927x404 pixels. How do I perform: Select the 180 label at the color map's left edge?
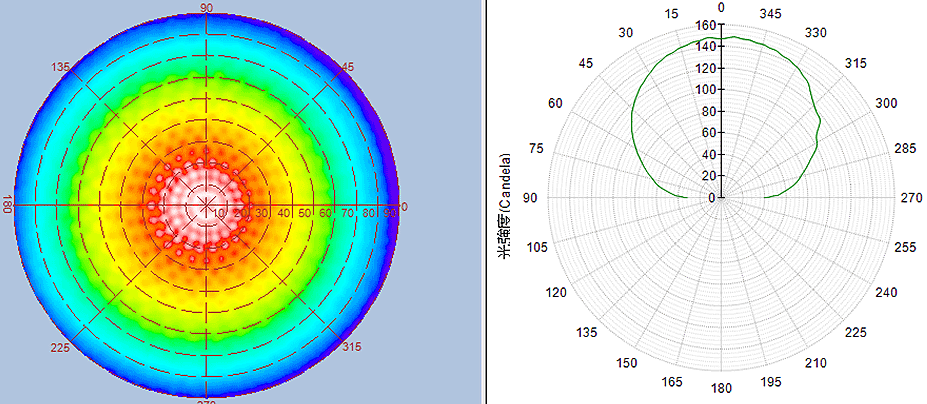click(x=7, y=204)
